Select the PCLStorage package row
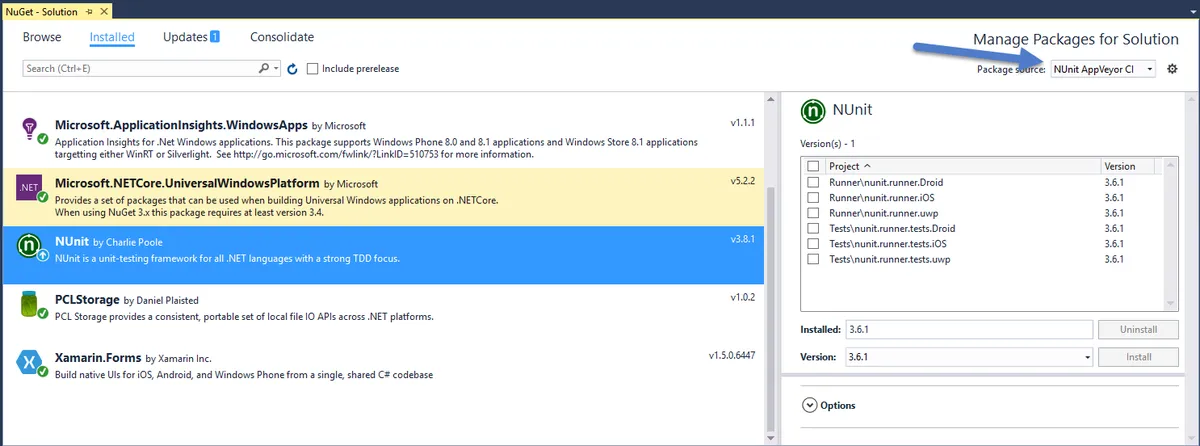The image size is (1200, 446). coord(382,314)
